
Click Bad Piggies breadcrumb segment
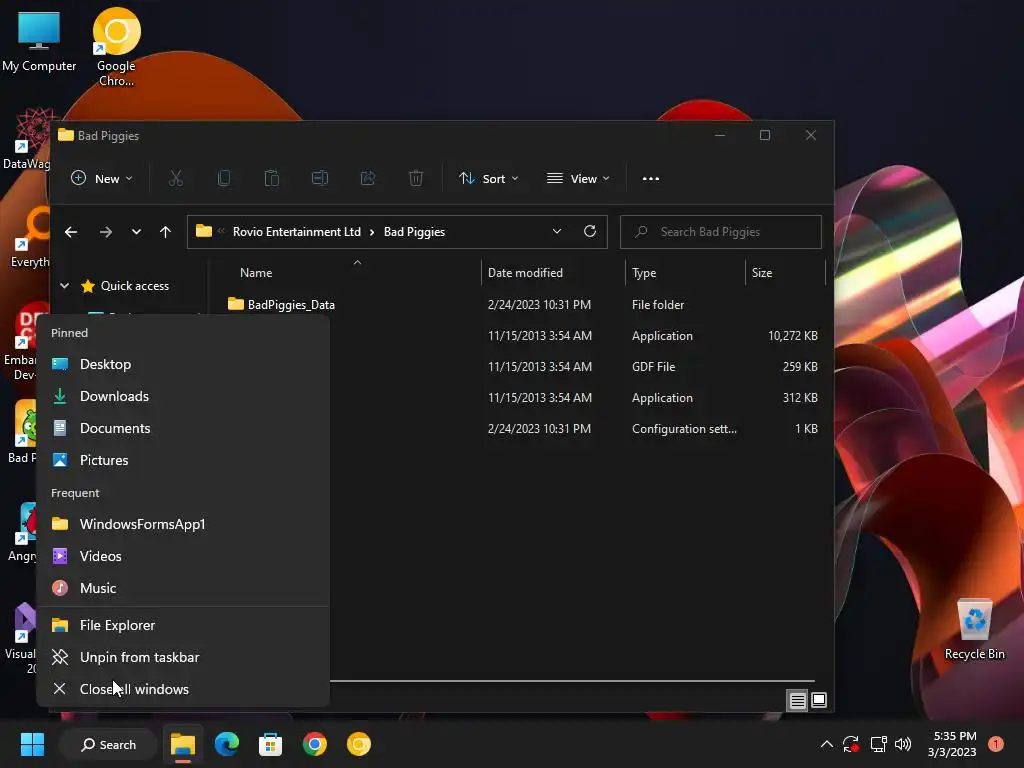pyautogui.click(x=414, y=232)
